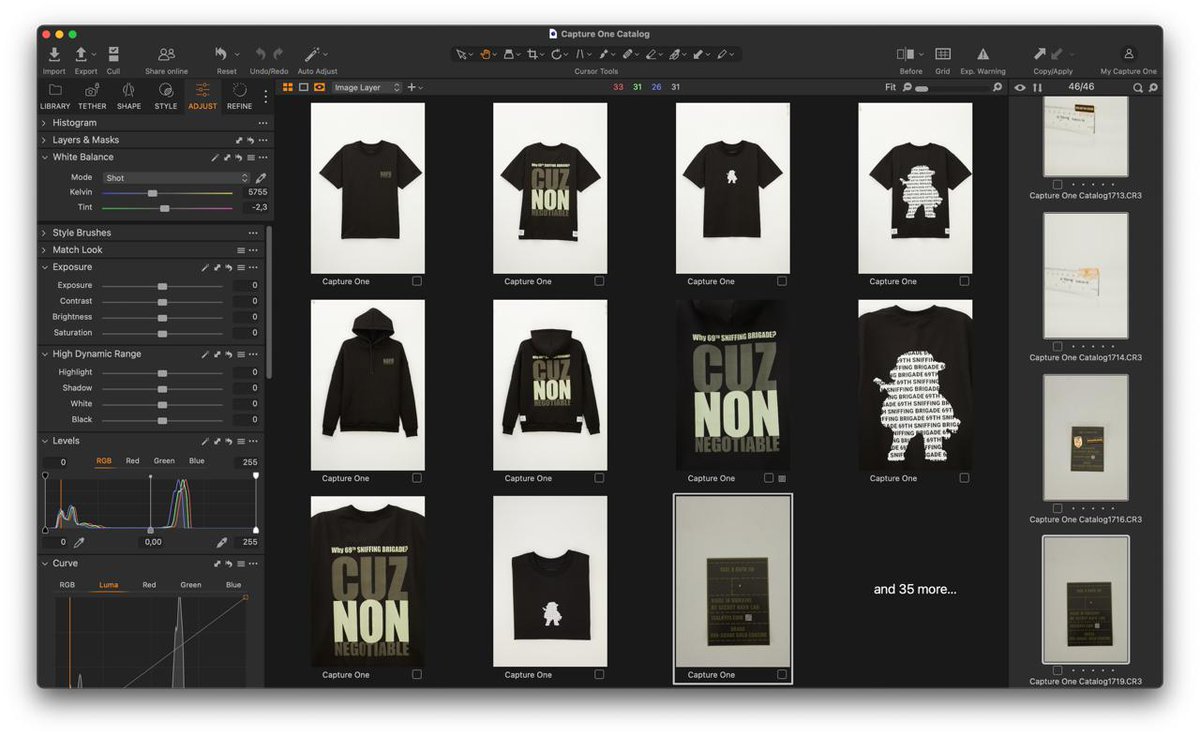The height and width of the screenshot is (737, 1200).
Task: Click Undo arrow icon
Action: click(x=261, y=54)
